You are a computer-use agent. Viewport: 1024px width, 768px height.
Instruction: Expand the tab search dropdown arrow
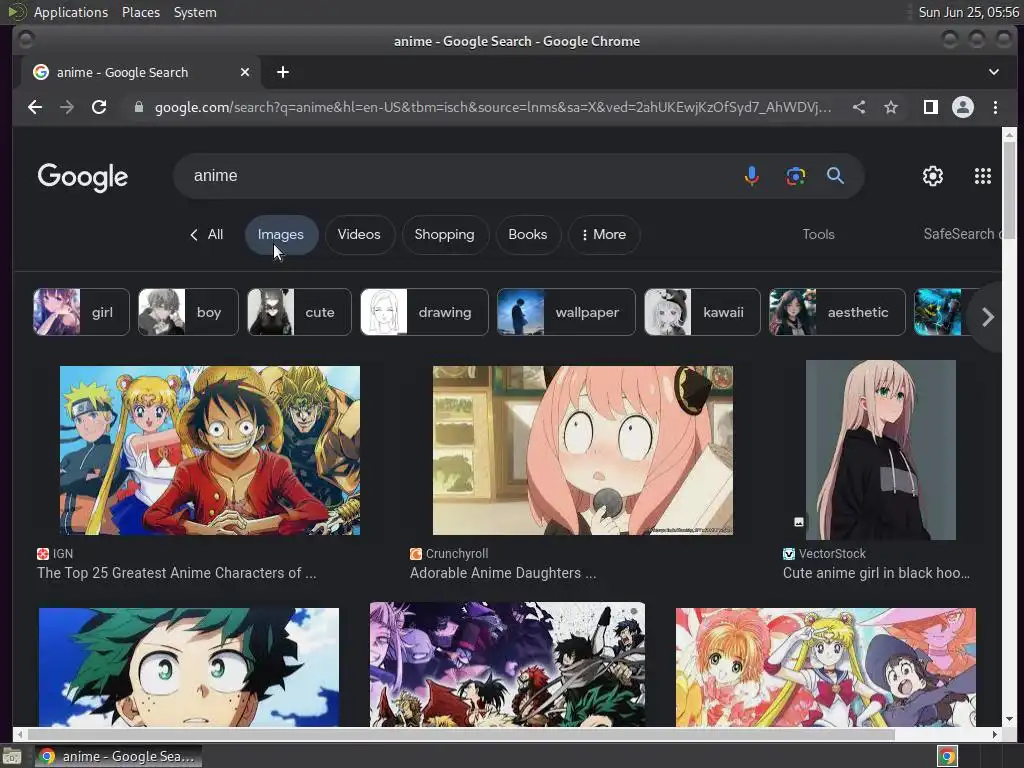[x=993, y=72]
